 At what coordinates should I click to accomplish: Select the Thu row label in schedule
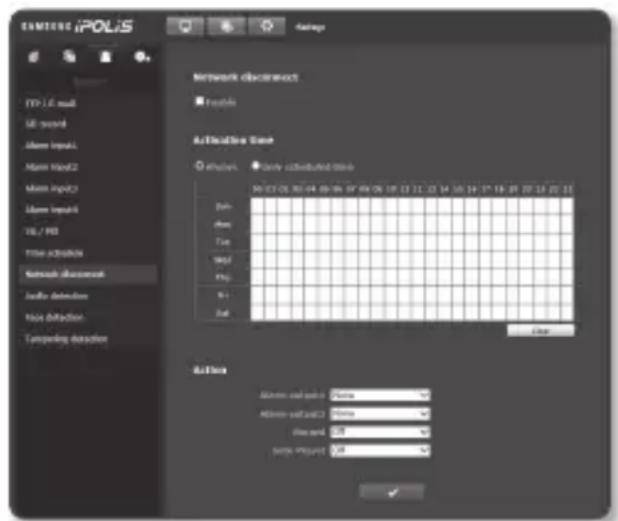223,277
